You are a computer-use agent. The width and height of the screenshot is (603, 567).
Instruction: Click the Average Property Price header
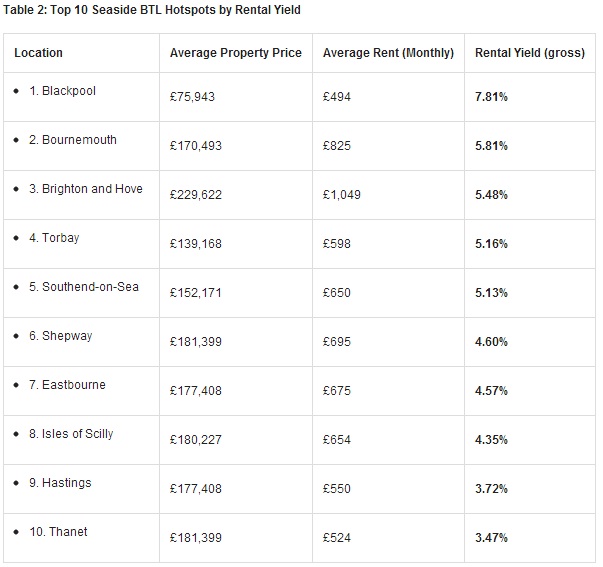coord(236,53)
